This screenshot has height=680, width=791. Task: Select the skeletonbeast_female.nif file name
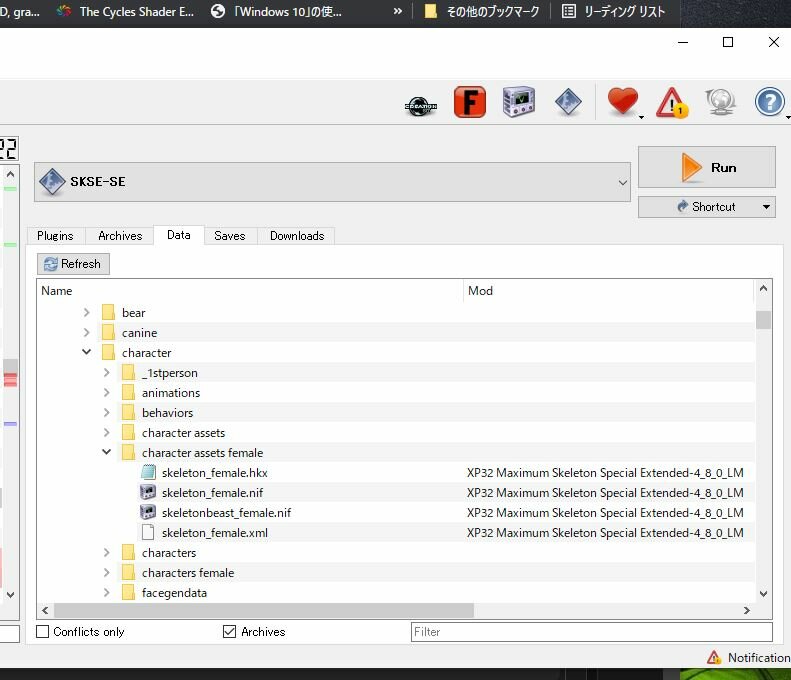tap(227, 513)
